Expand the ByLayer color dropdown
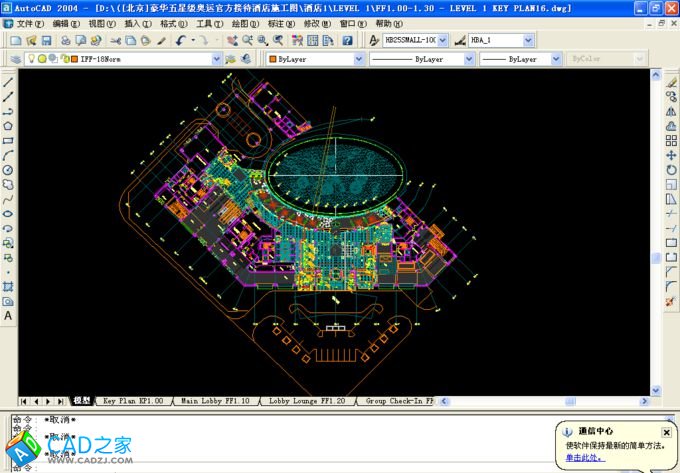This screenshot has width=680, height=473. tap(359, 60)
